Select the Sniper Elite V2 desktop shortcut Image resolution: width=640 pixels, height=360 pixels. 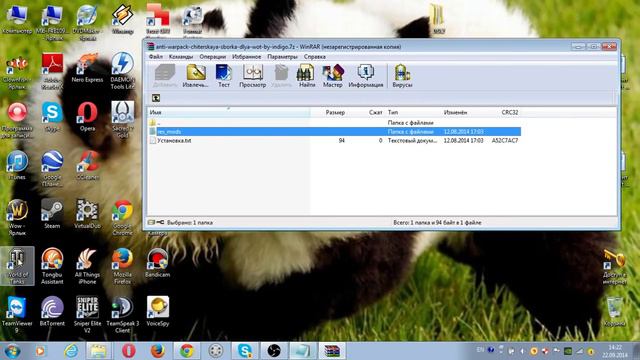click(x=87, y=314)
